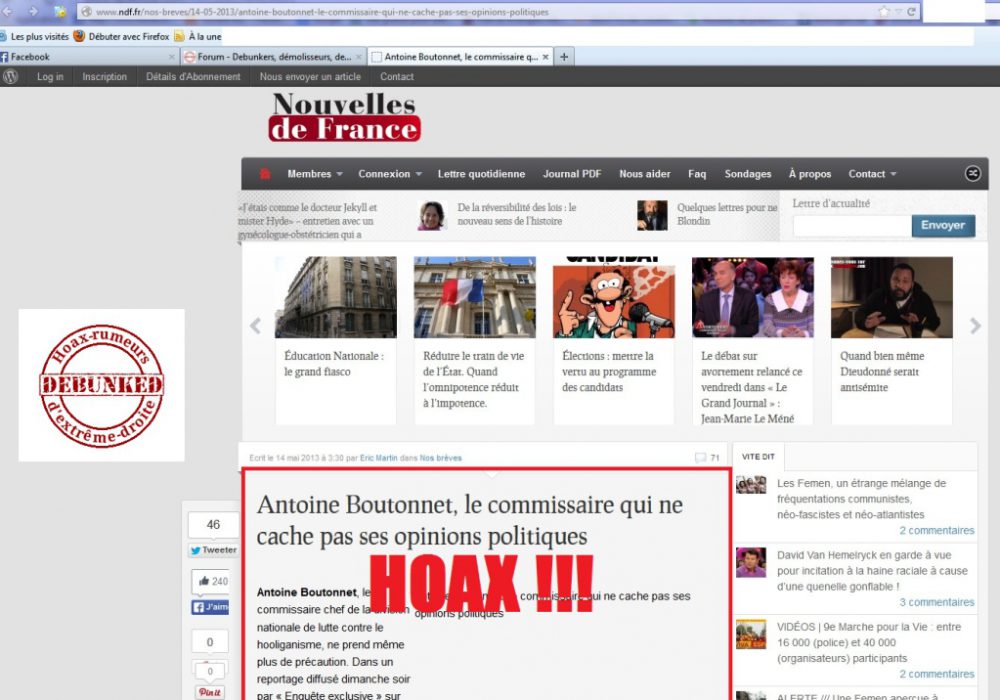Click 2 commentaires under Femen article

[936, 530]
